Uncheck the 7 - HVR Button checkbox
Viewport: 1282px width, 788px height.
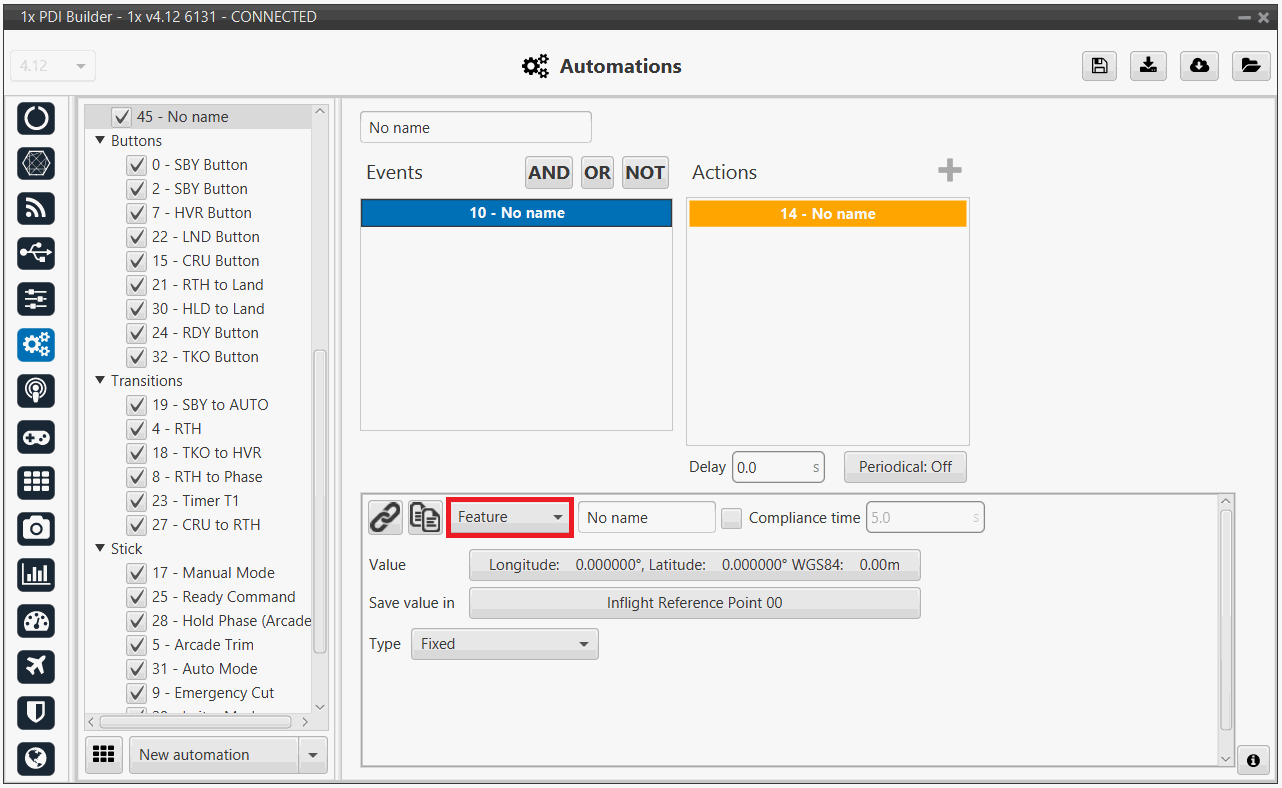tap(137, 213)
